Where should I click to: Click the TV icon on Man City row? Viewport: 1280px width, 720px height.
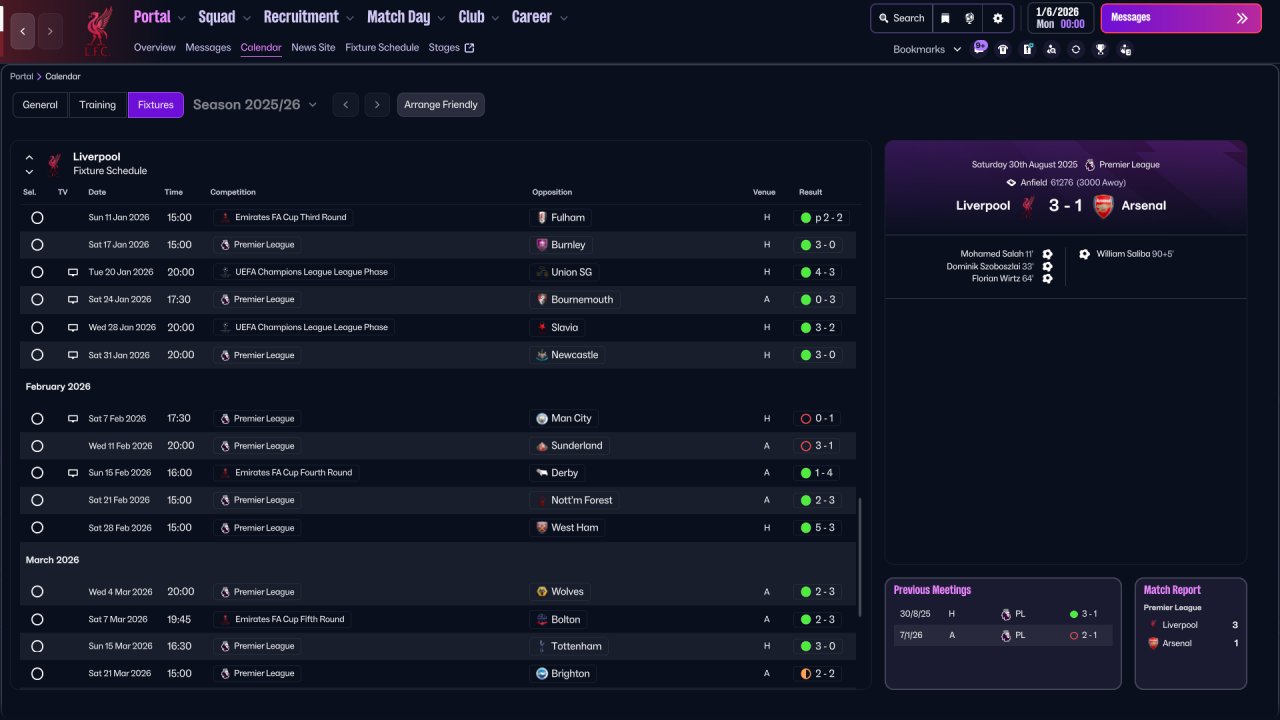coord(72,418)
